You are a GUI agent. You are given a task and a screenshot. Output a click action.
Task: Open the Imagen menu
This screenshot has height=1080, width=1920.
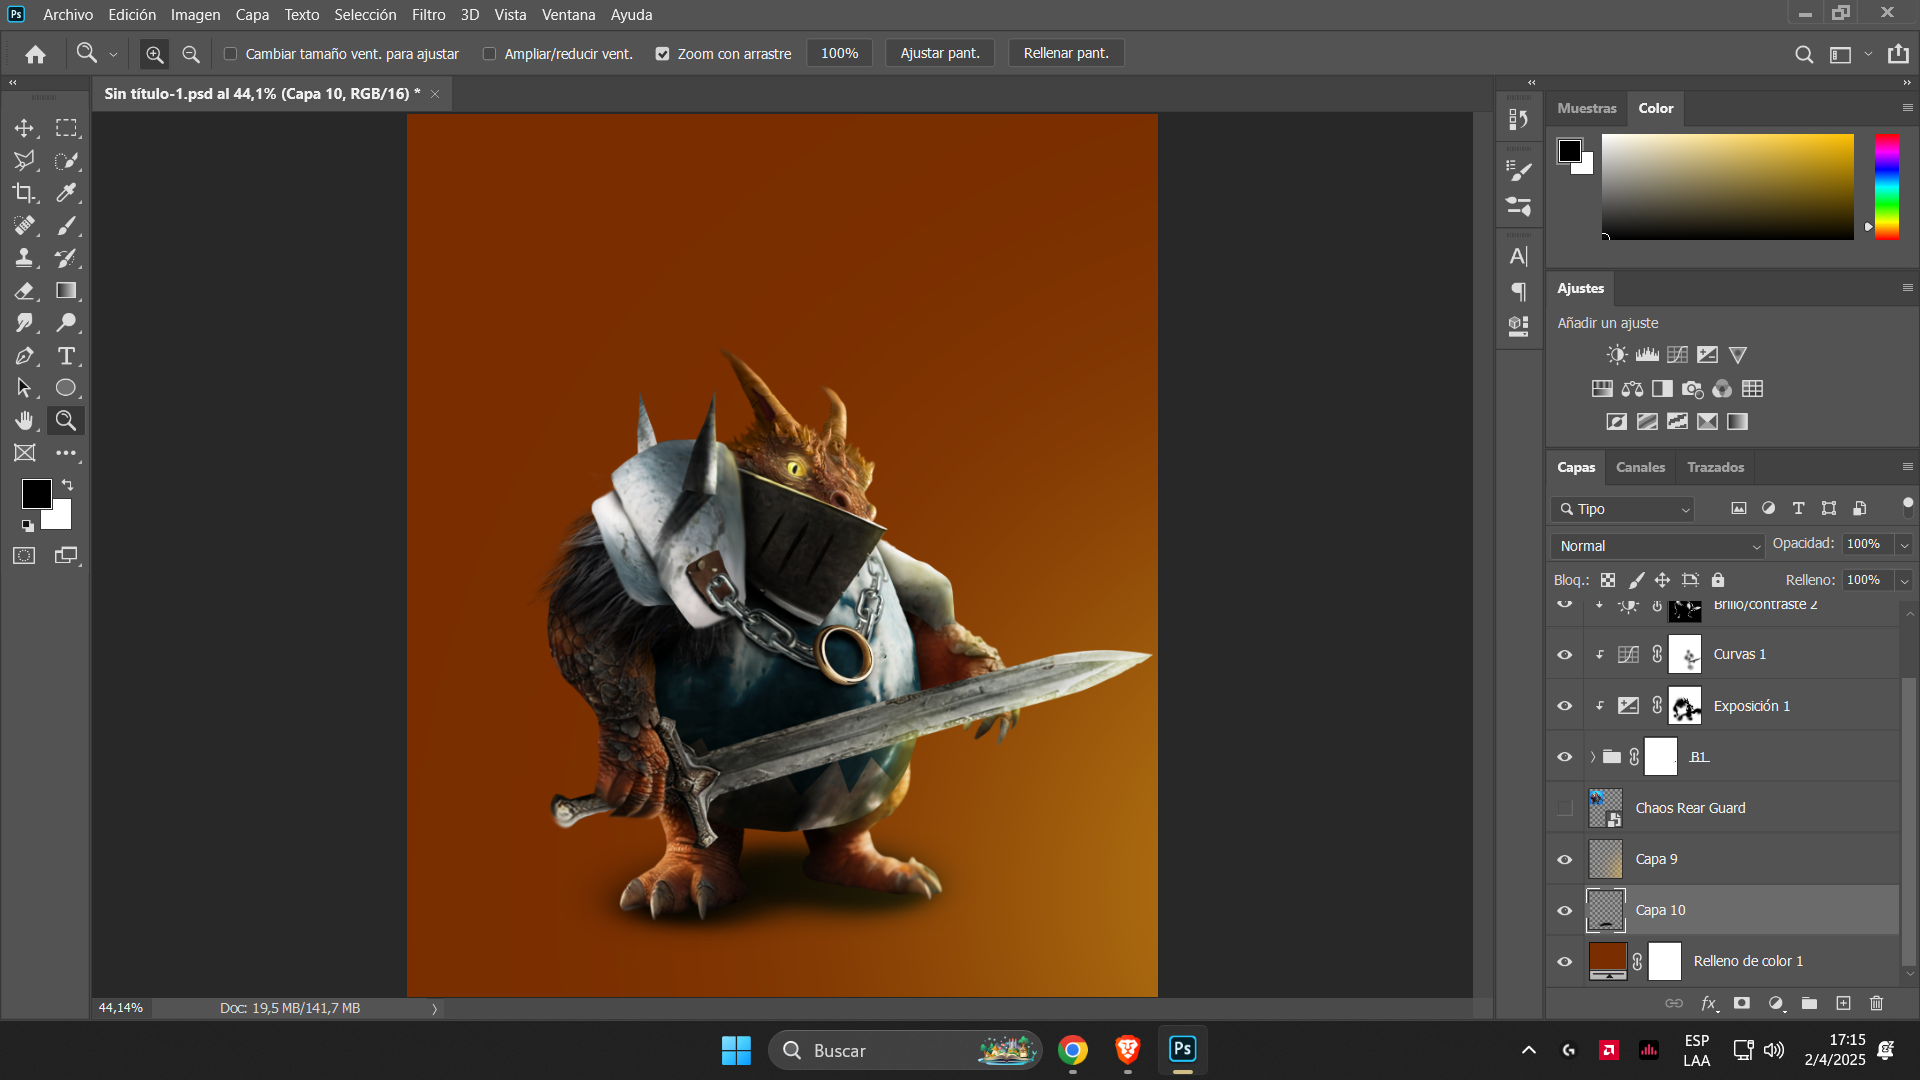click(x=195, y=15)
